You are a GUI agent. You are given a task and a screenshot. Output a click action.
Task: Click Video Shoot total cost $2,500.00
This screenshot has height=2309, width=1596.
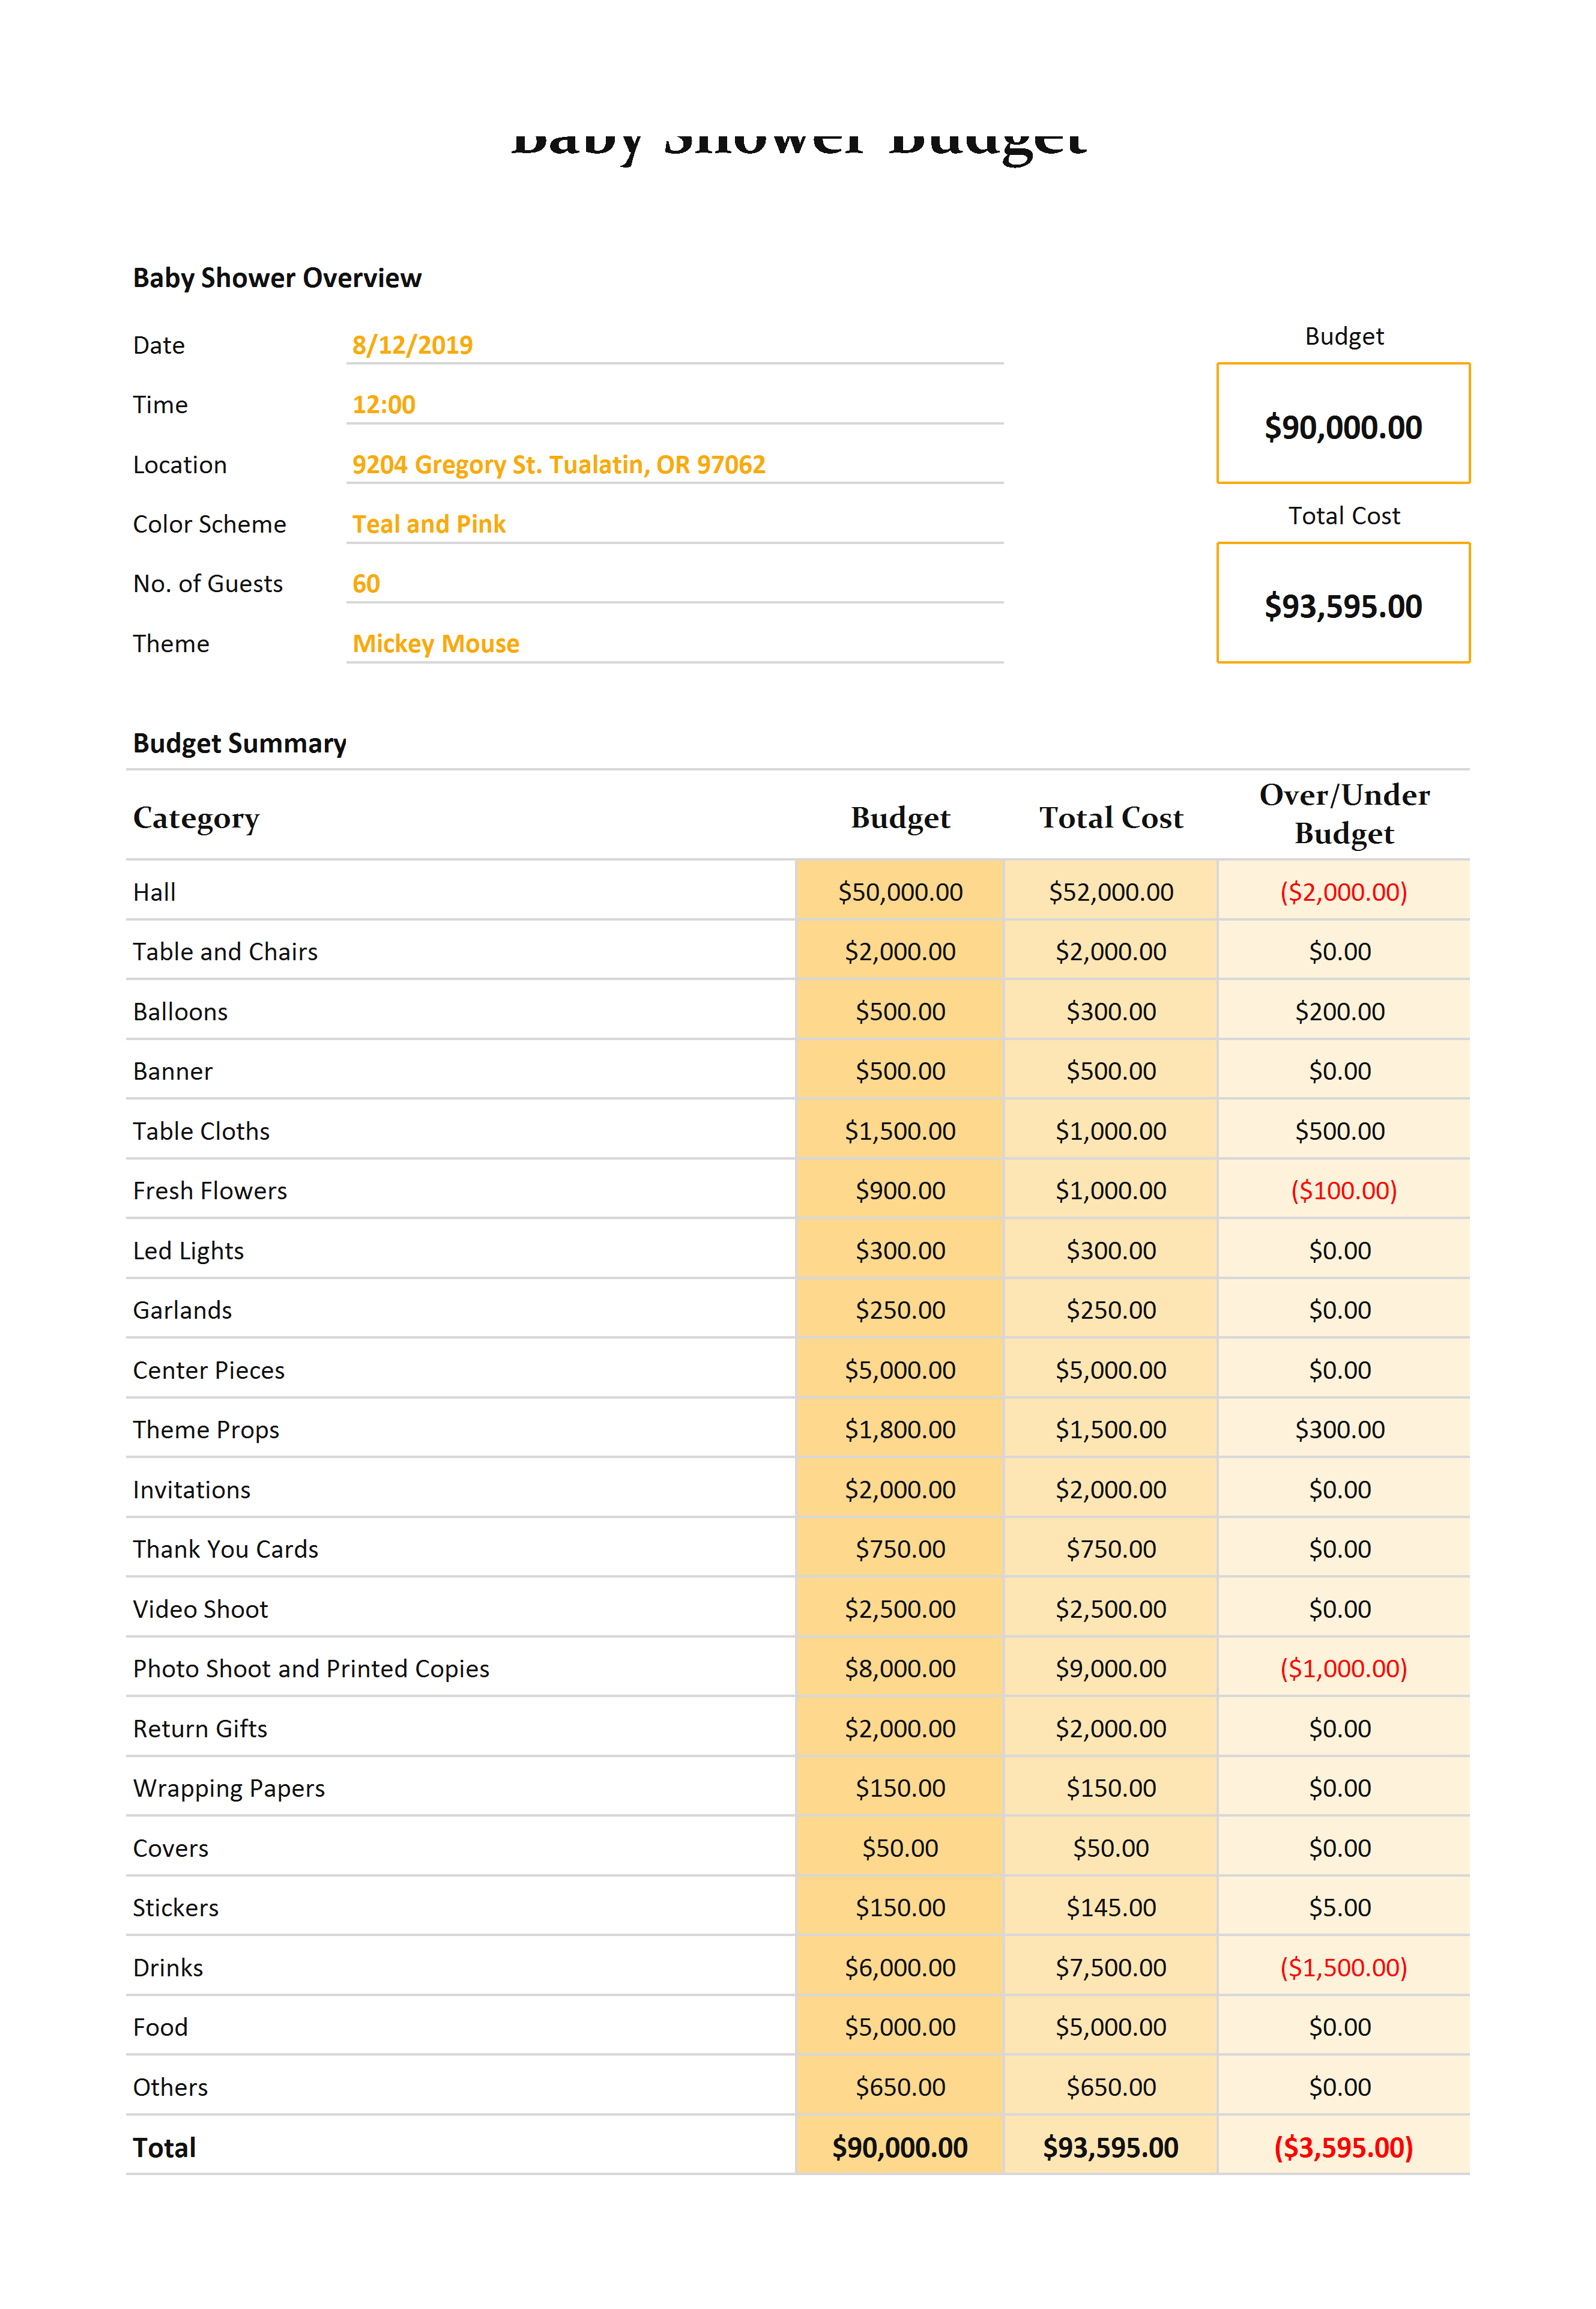tap(1111, 1609)
